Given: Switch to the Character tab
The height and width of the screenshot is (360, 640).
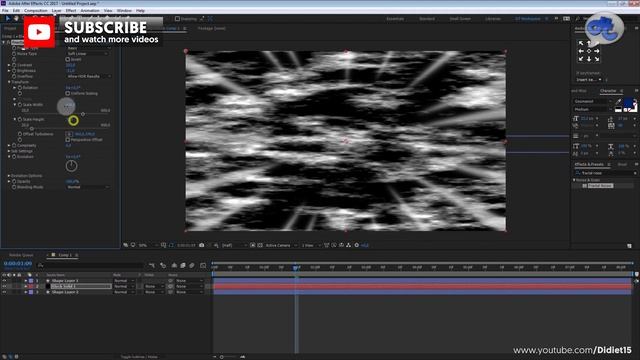Looking at the screenshot, I should pos(608,91).
